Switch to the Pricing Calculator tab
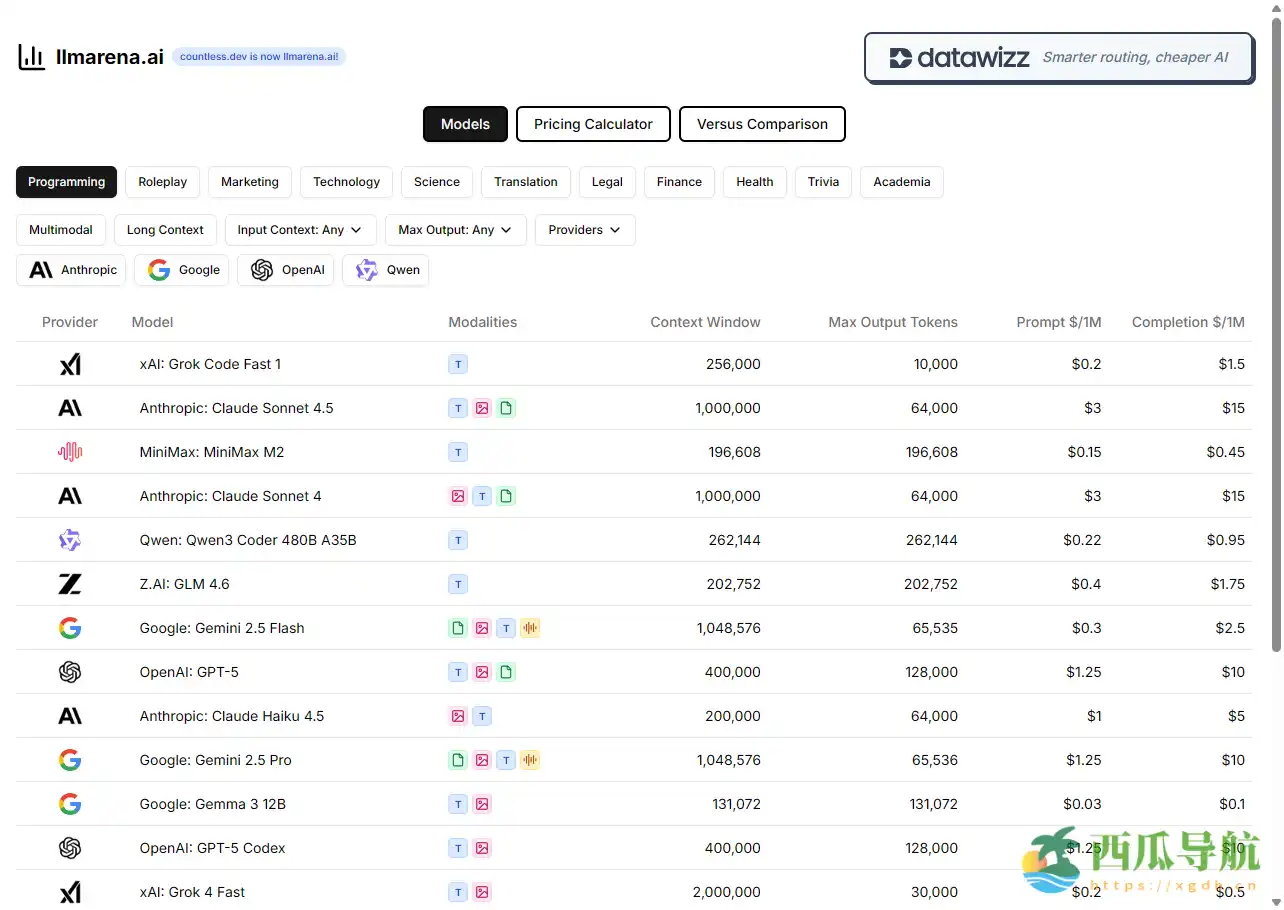 [593, 124]
